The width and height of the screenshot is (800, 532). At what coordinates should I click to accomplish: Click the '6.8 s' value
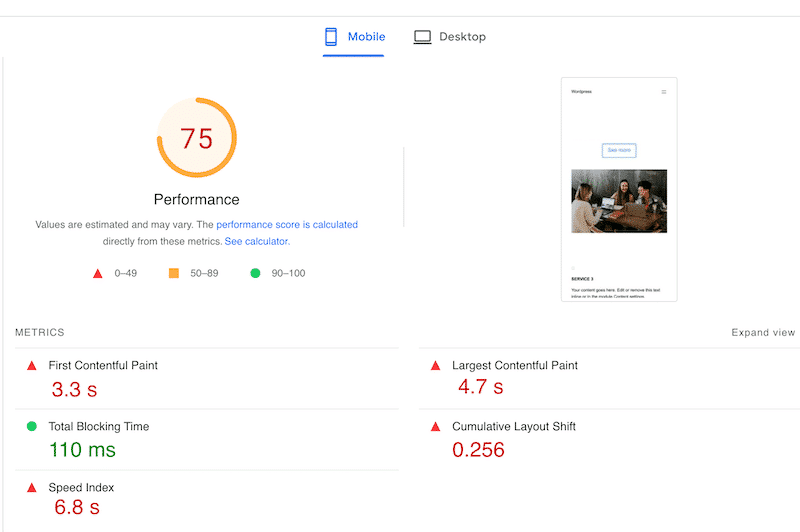(77, 508)
